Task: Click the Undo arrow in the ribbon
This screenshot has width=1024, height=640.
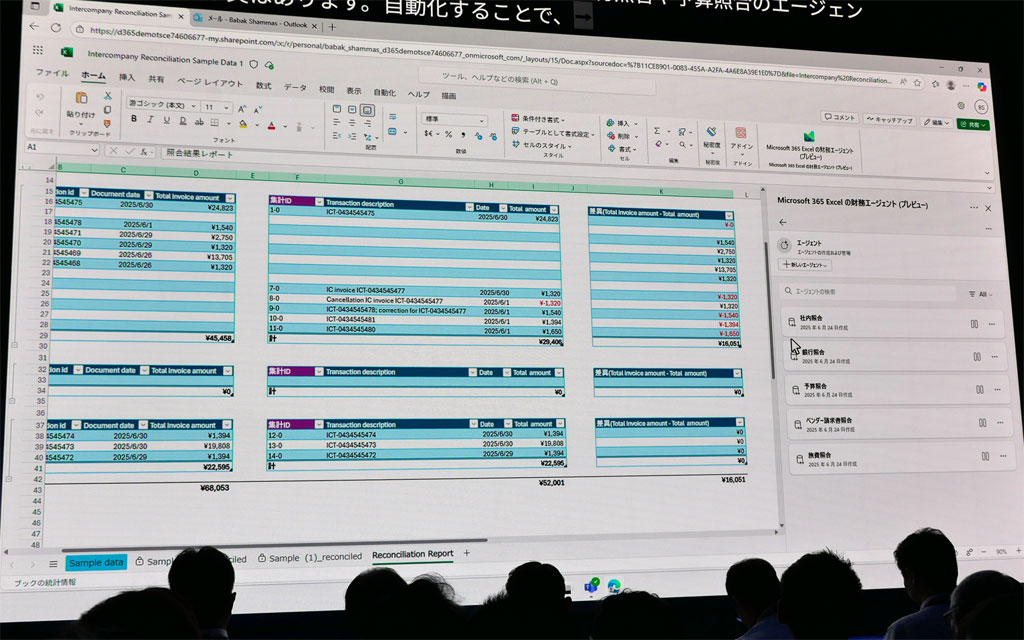Action: coord(40,97)
